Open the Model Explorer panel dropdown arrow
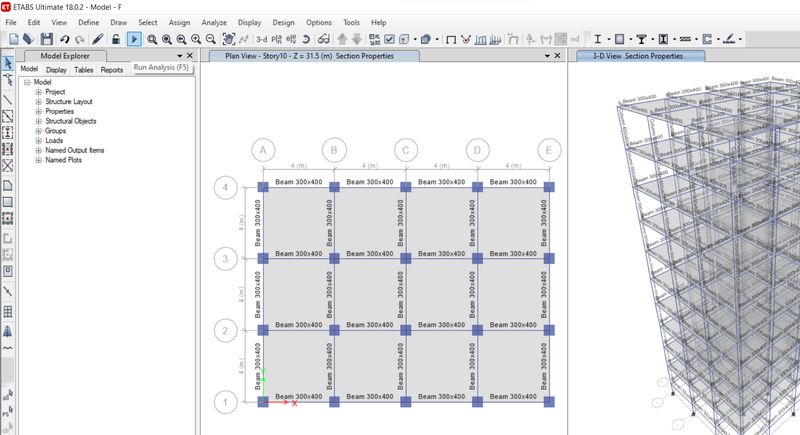800x435 pixels. (x=180, y=56)
